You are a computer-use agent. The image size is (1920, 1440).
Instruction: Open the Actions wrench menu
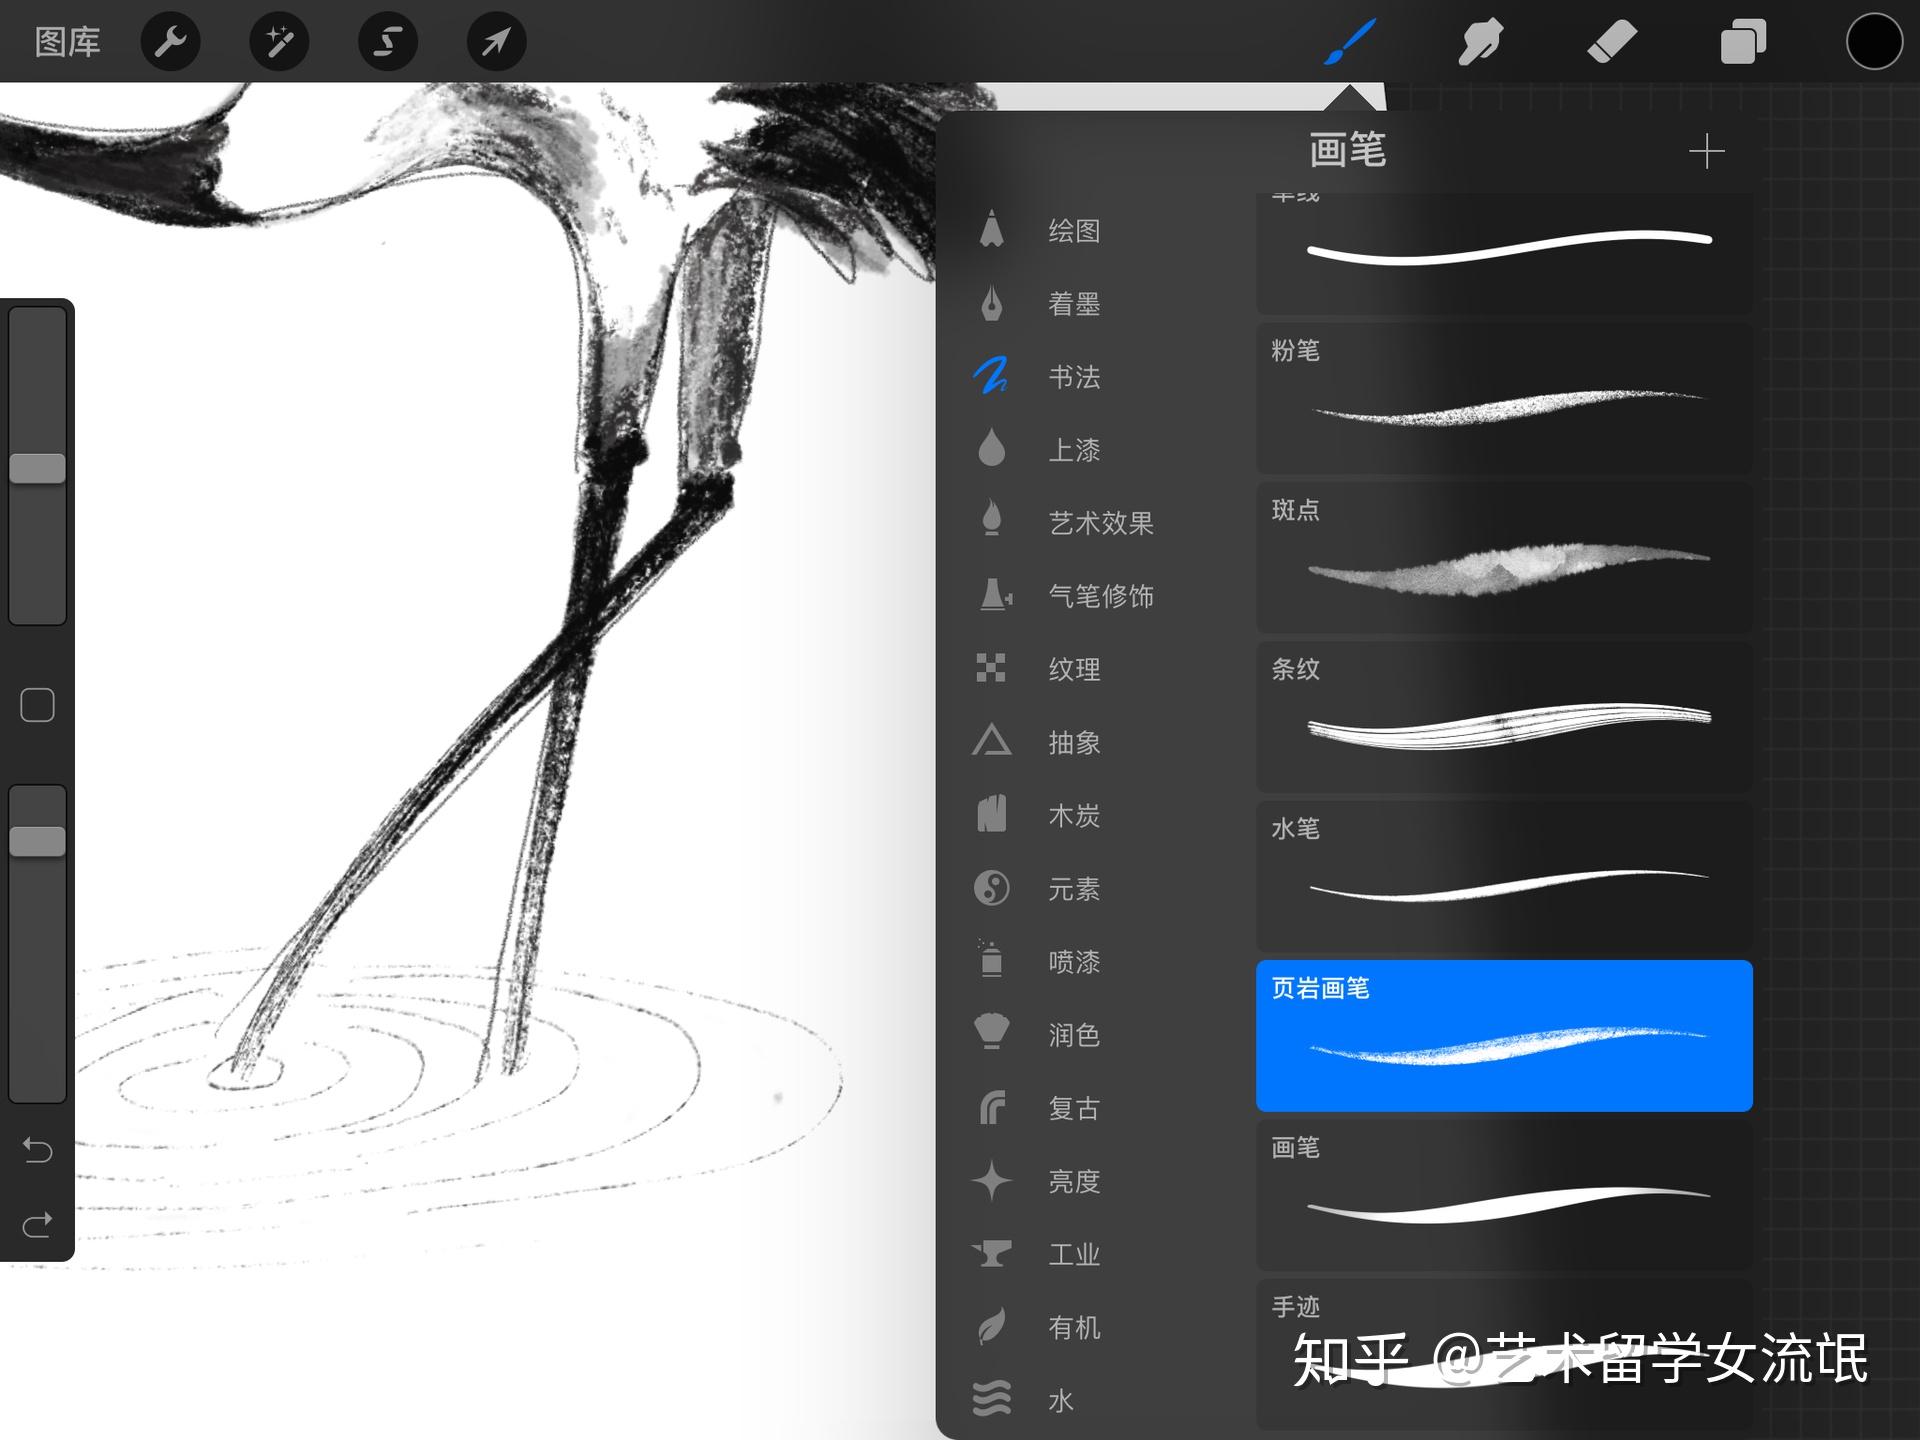point(171,42)
